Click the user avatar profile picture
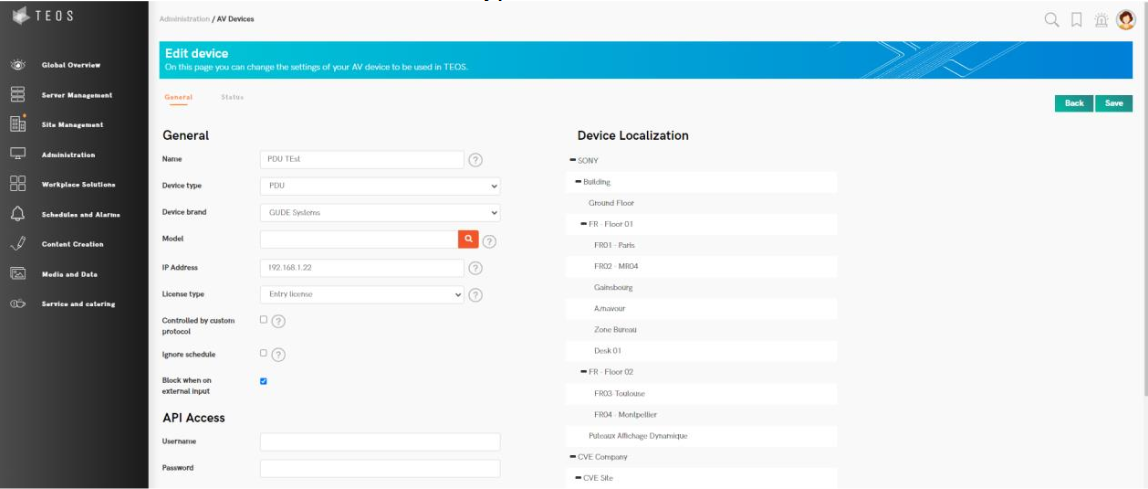Image resolution: width=1148 pixels, height=489 pixels. (1125, 19)
